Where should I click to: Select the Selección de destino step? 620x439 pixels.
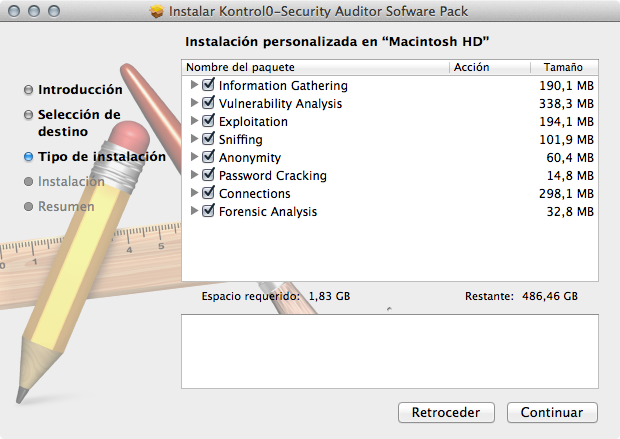coord(72,123)
